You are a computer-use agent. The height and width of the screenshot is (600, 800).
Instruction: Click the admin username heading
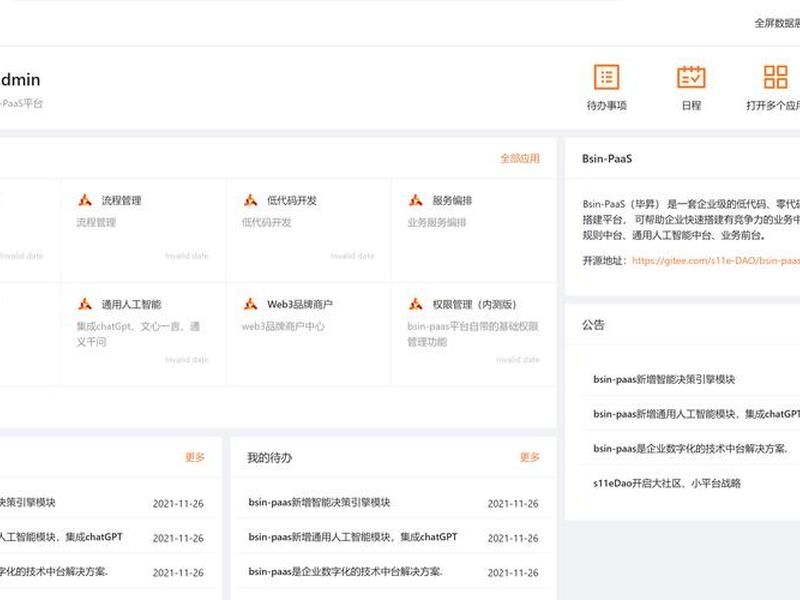coord(20,80)
